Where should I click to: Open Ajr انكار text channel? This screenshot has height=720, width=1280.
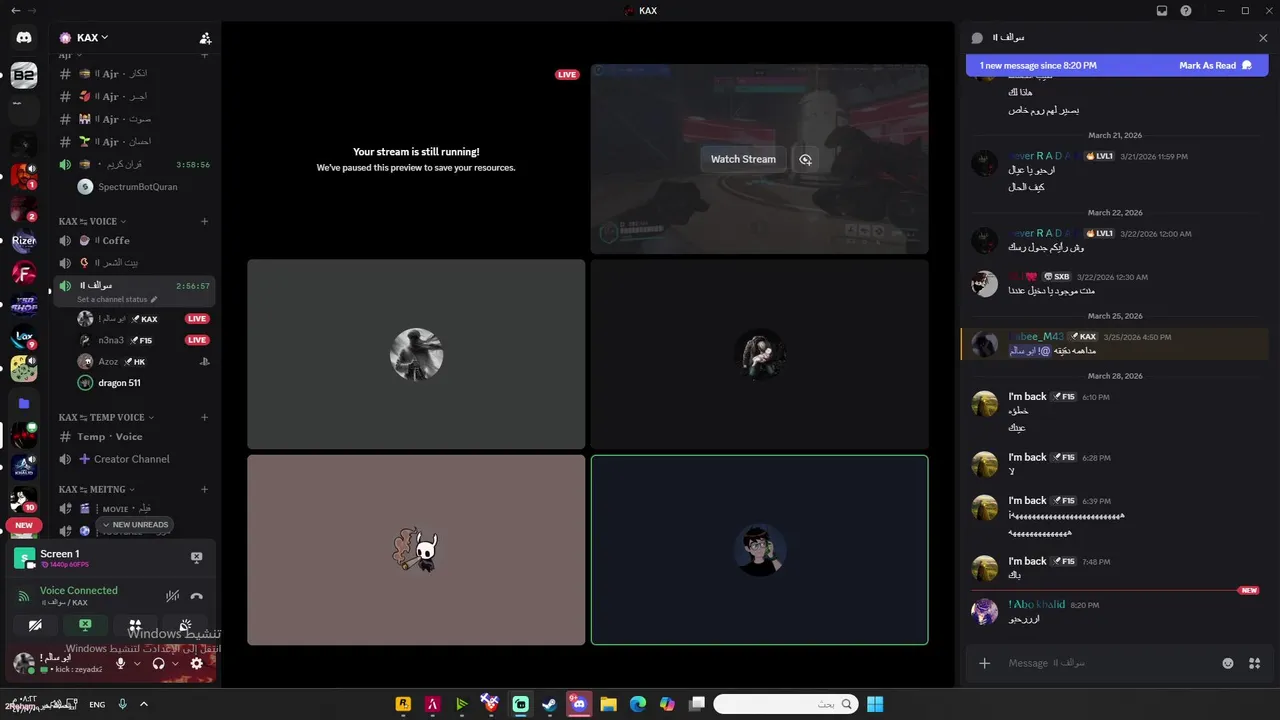click(134, 74)
